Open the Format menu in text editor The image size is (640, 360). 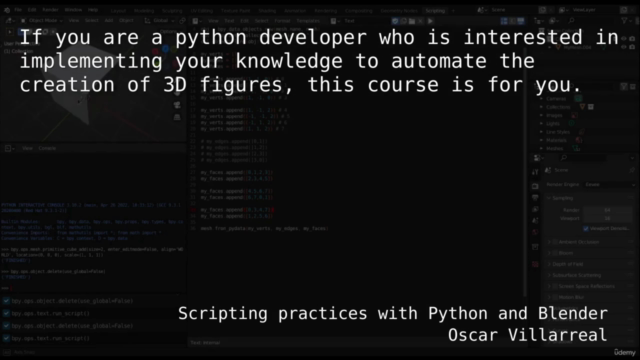coord(282,21)
